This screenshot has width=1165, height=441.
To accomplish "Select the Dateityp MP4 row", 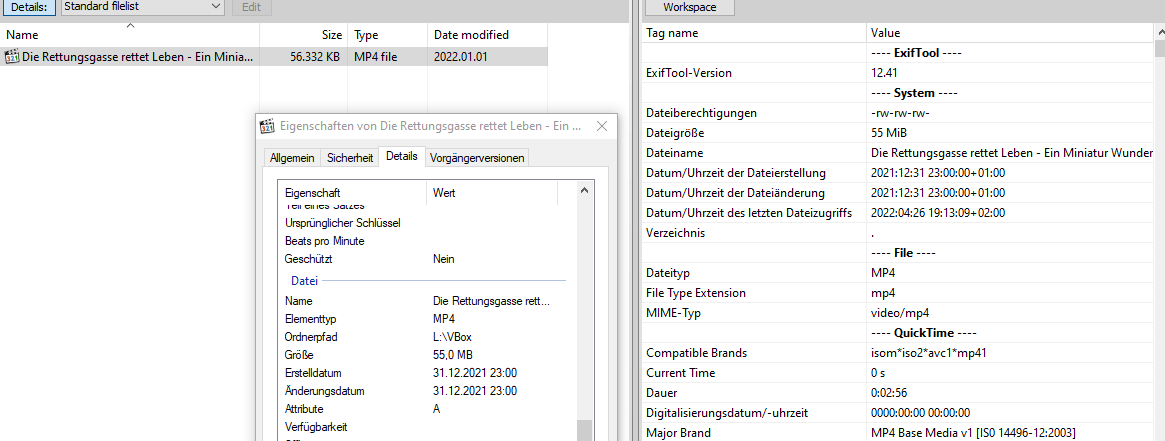I will [898, 272].
